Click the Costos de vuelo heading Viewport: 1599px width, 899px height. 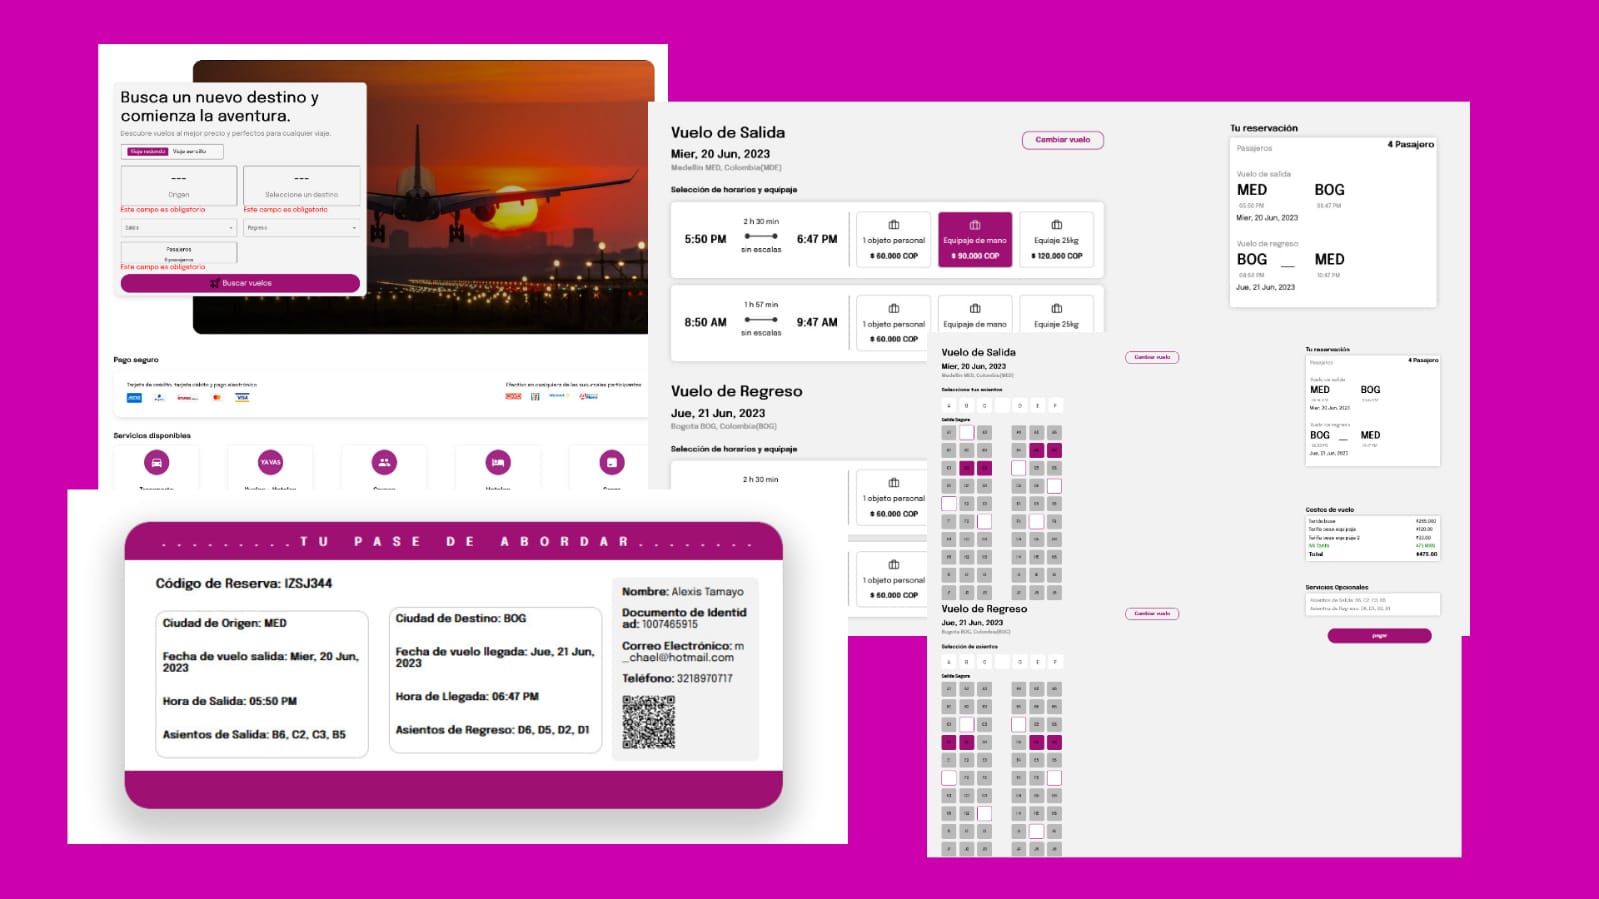click(1329, 510)
